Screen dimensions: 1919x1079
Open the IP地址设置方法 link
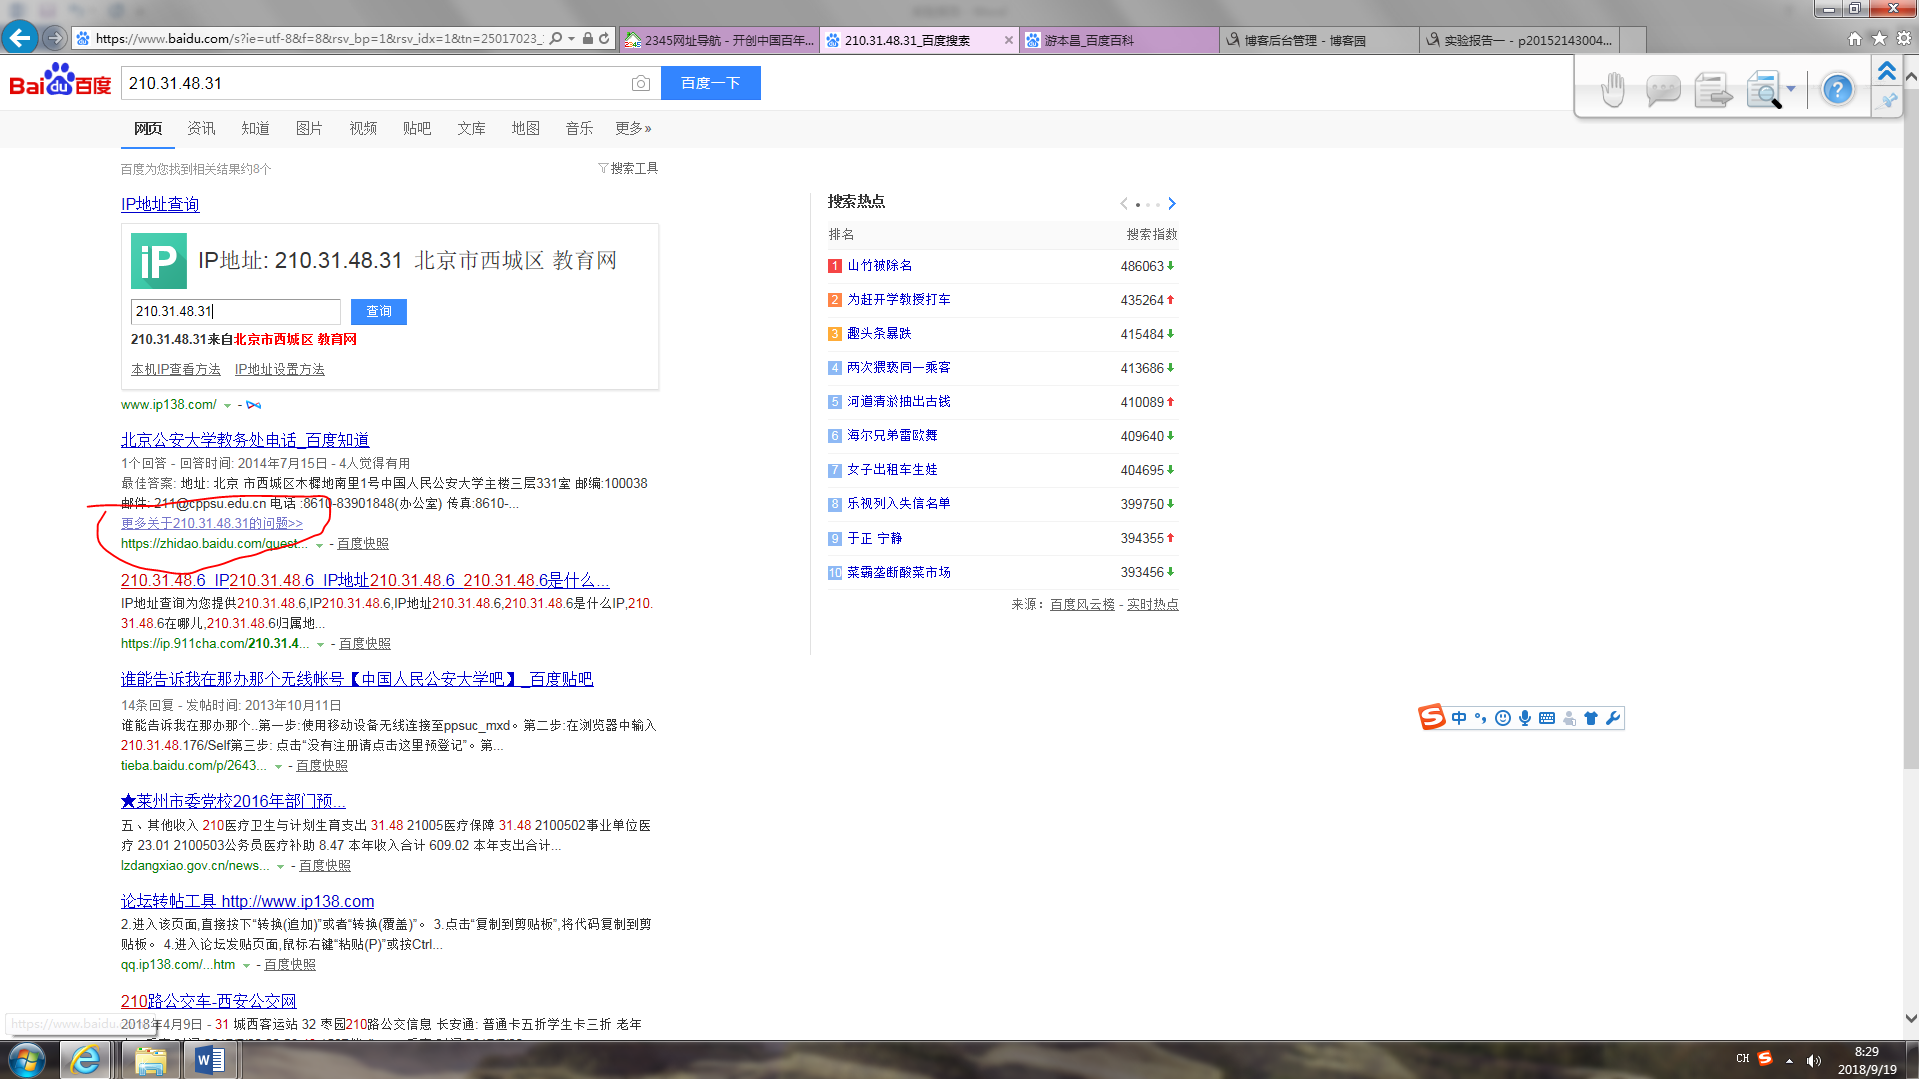pyautogui.click(x=280, y=369)
